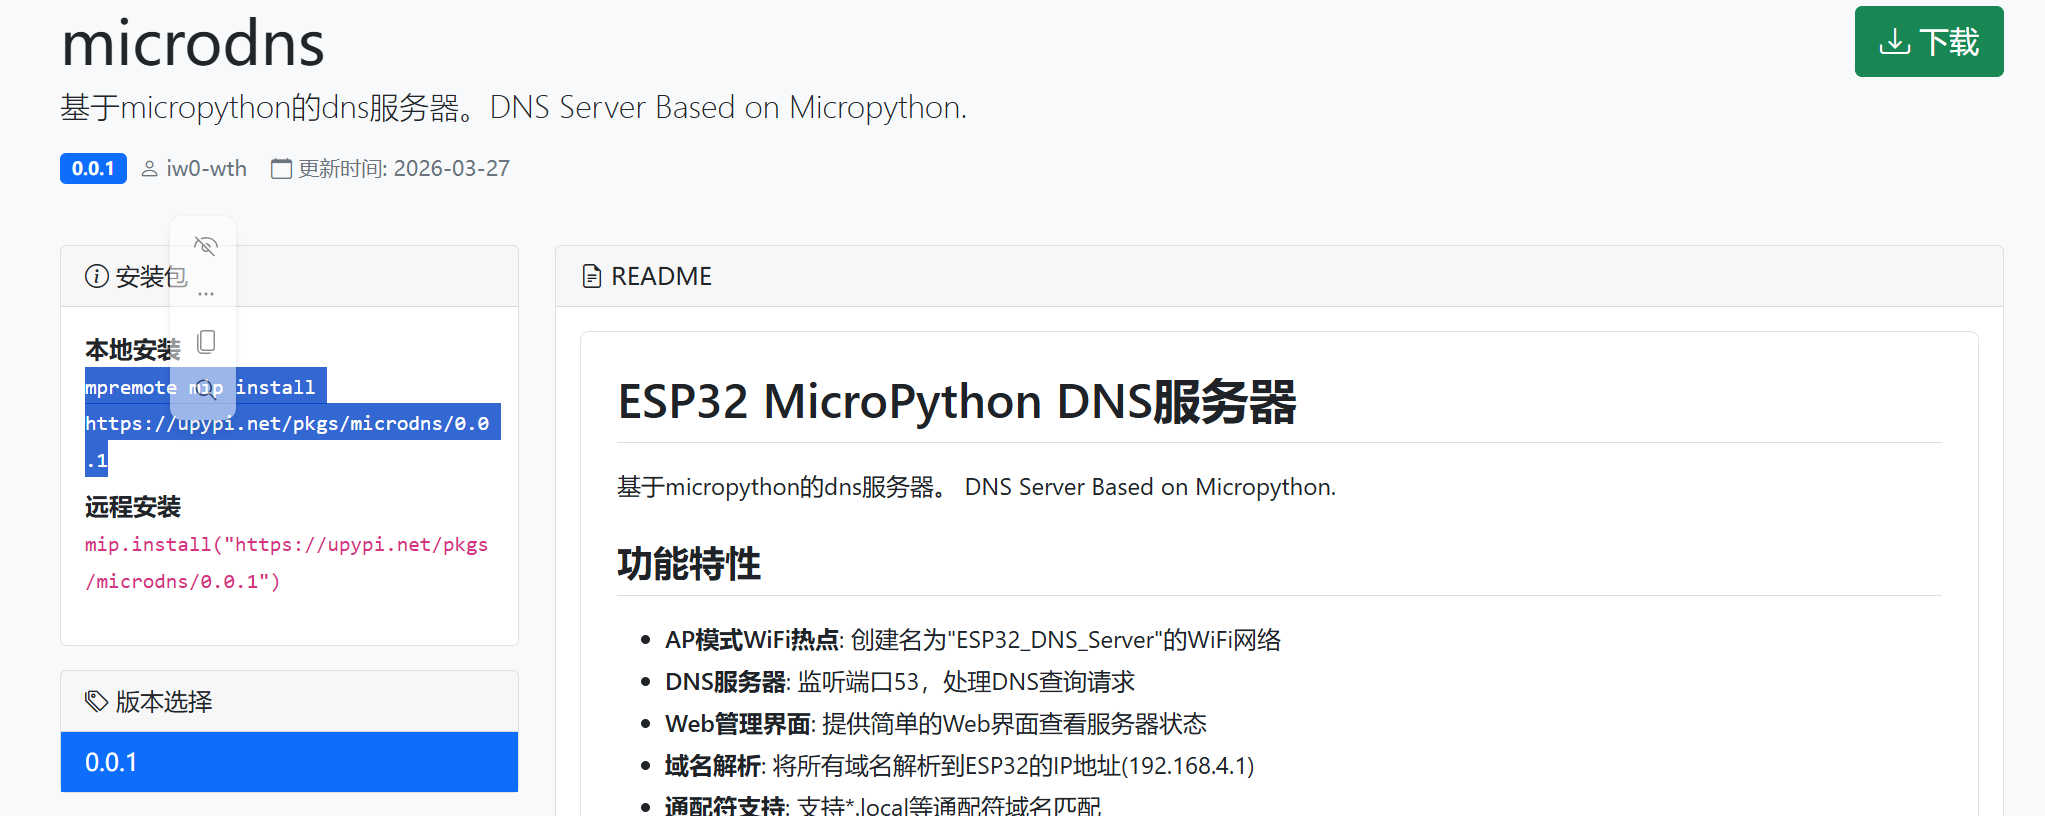Open the three-dot more options in floating toolbar
The height and width of the screenshot is (816, 2045).
pyautogui.click(x=206, y=294)
